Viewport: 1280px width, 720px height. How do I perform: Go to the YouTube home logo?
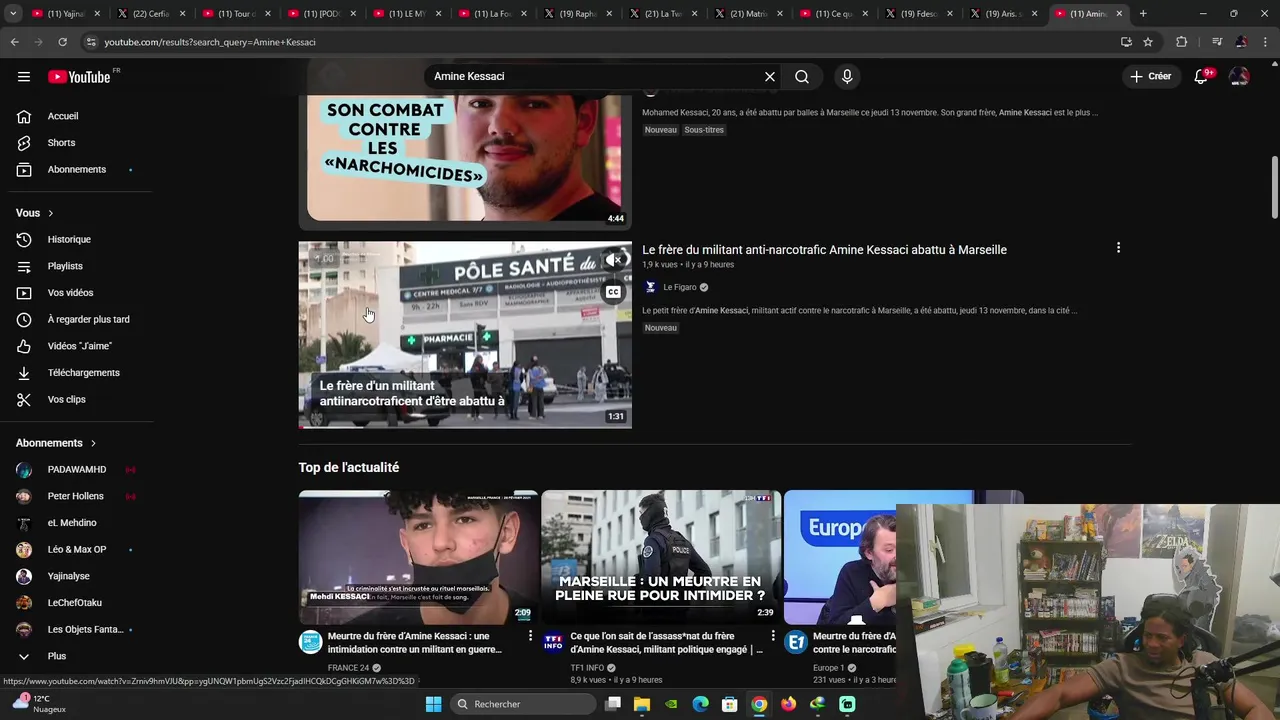coord(79,77)
